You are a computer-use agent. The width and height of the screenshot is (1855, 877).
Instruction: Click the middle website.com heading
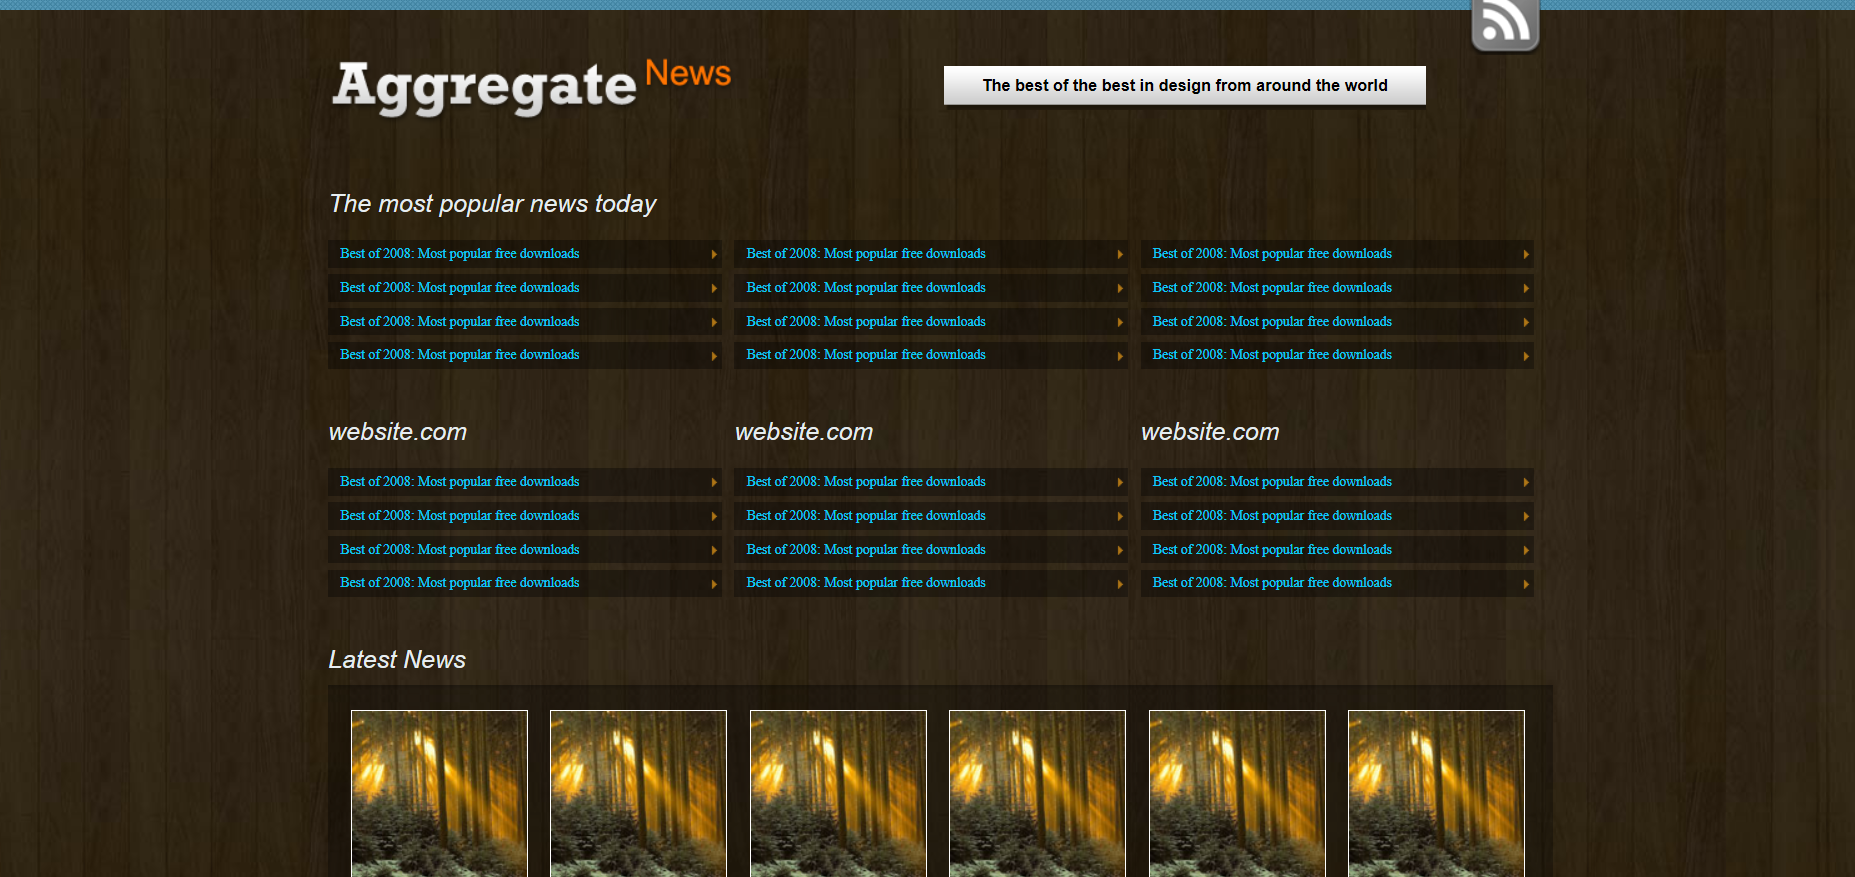tap(804, 432)
